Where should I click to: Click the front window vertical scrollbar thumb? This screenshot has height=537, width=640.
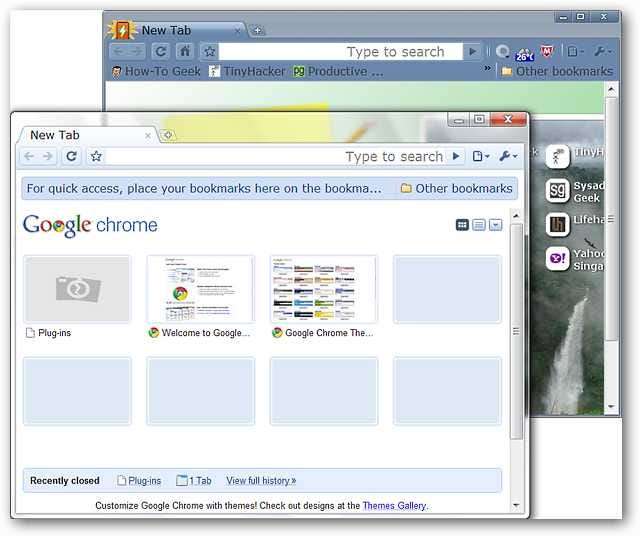tap(516, 331)
